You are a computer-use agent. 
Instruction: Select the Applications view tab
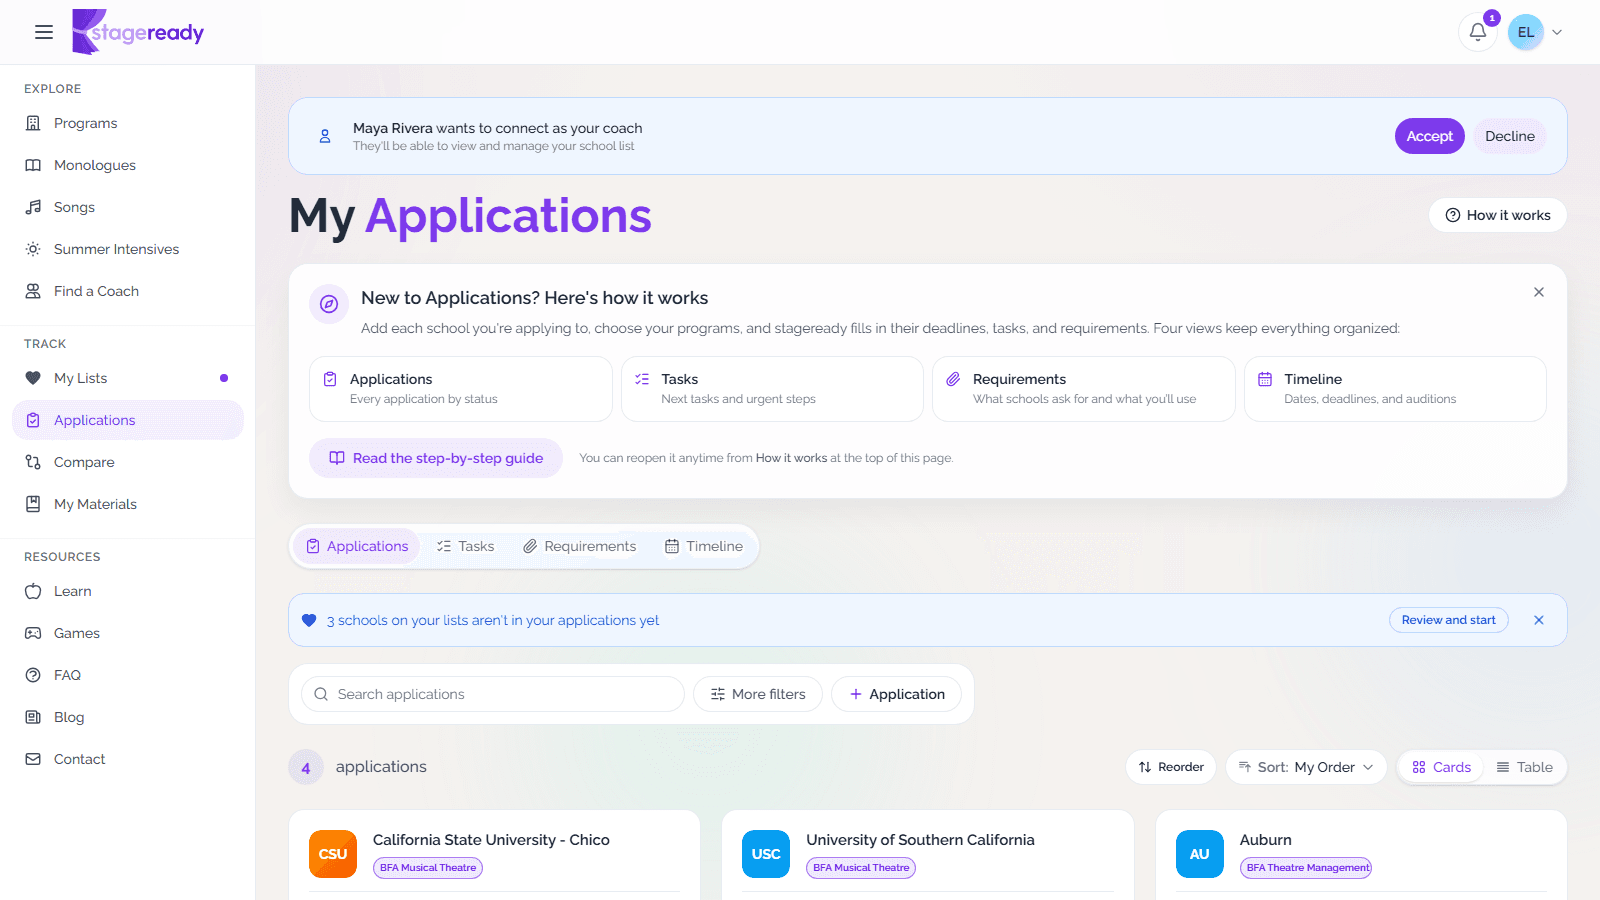pos(357,546)
